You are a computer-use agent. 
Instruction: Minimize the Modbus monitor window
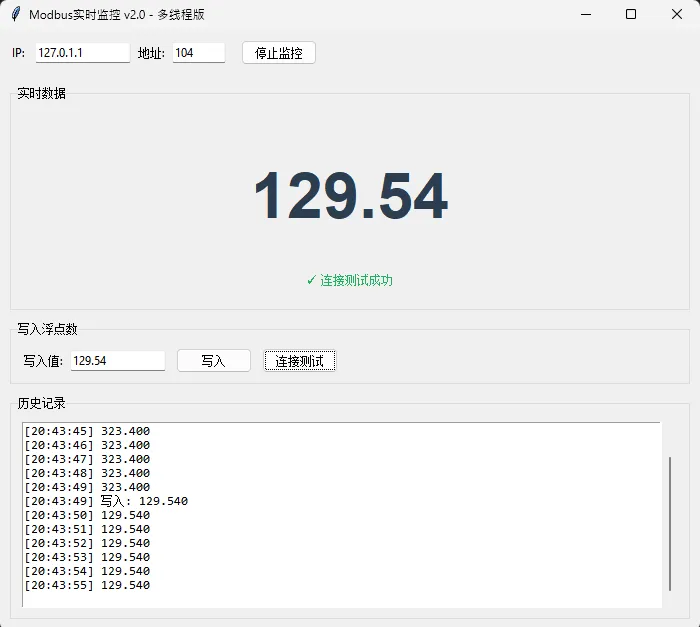(x=585, y=14)
